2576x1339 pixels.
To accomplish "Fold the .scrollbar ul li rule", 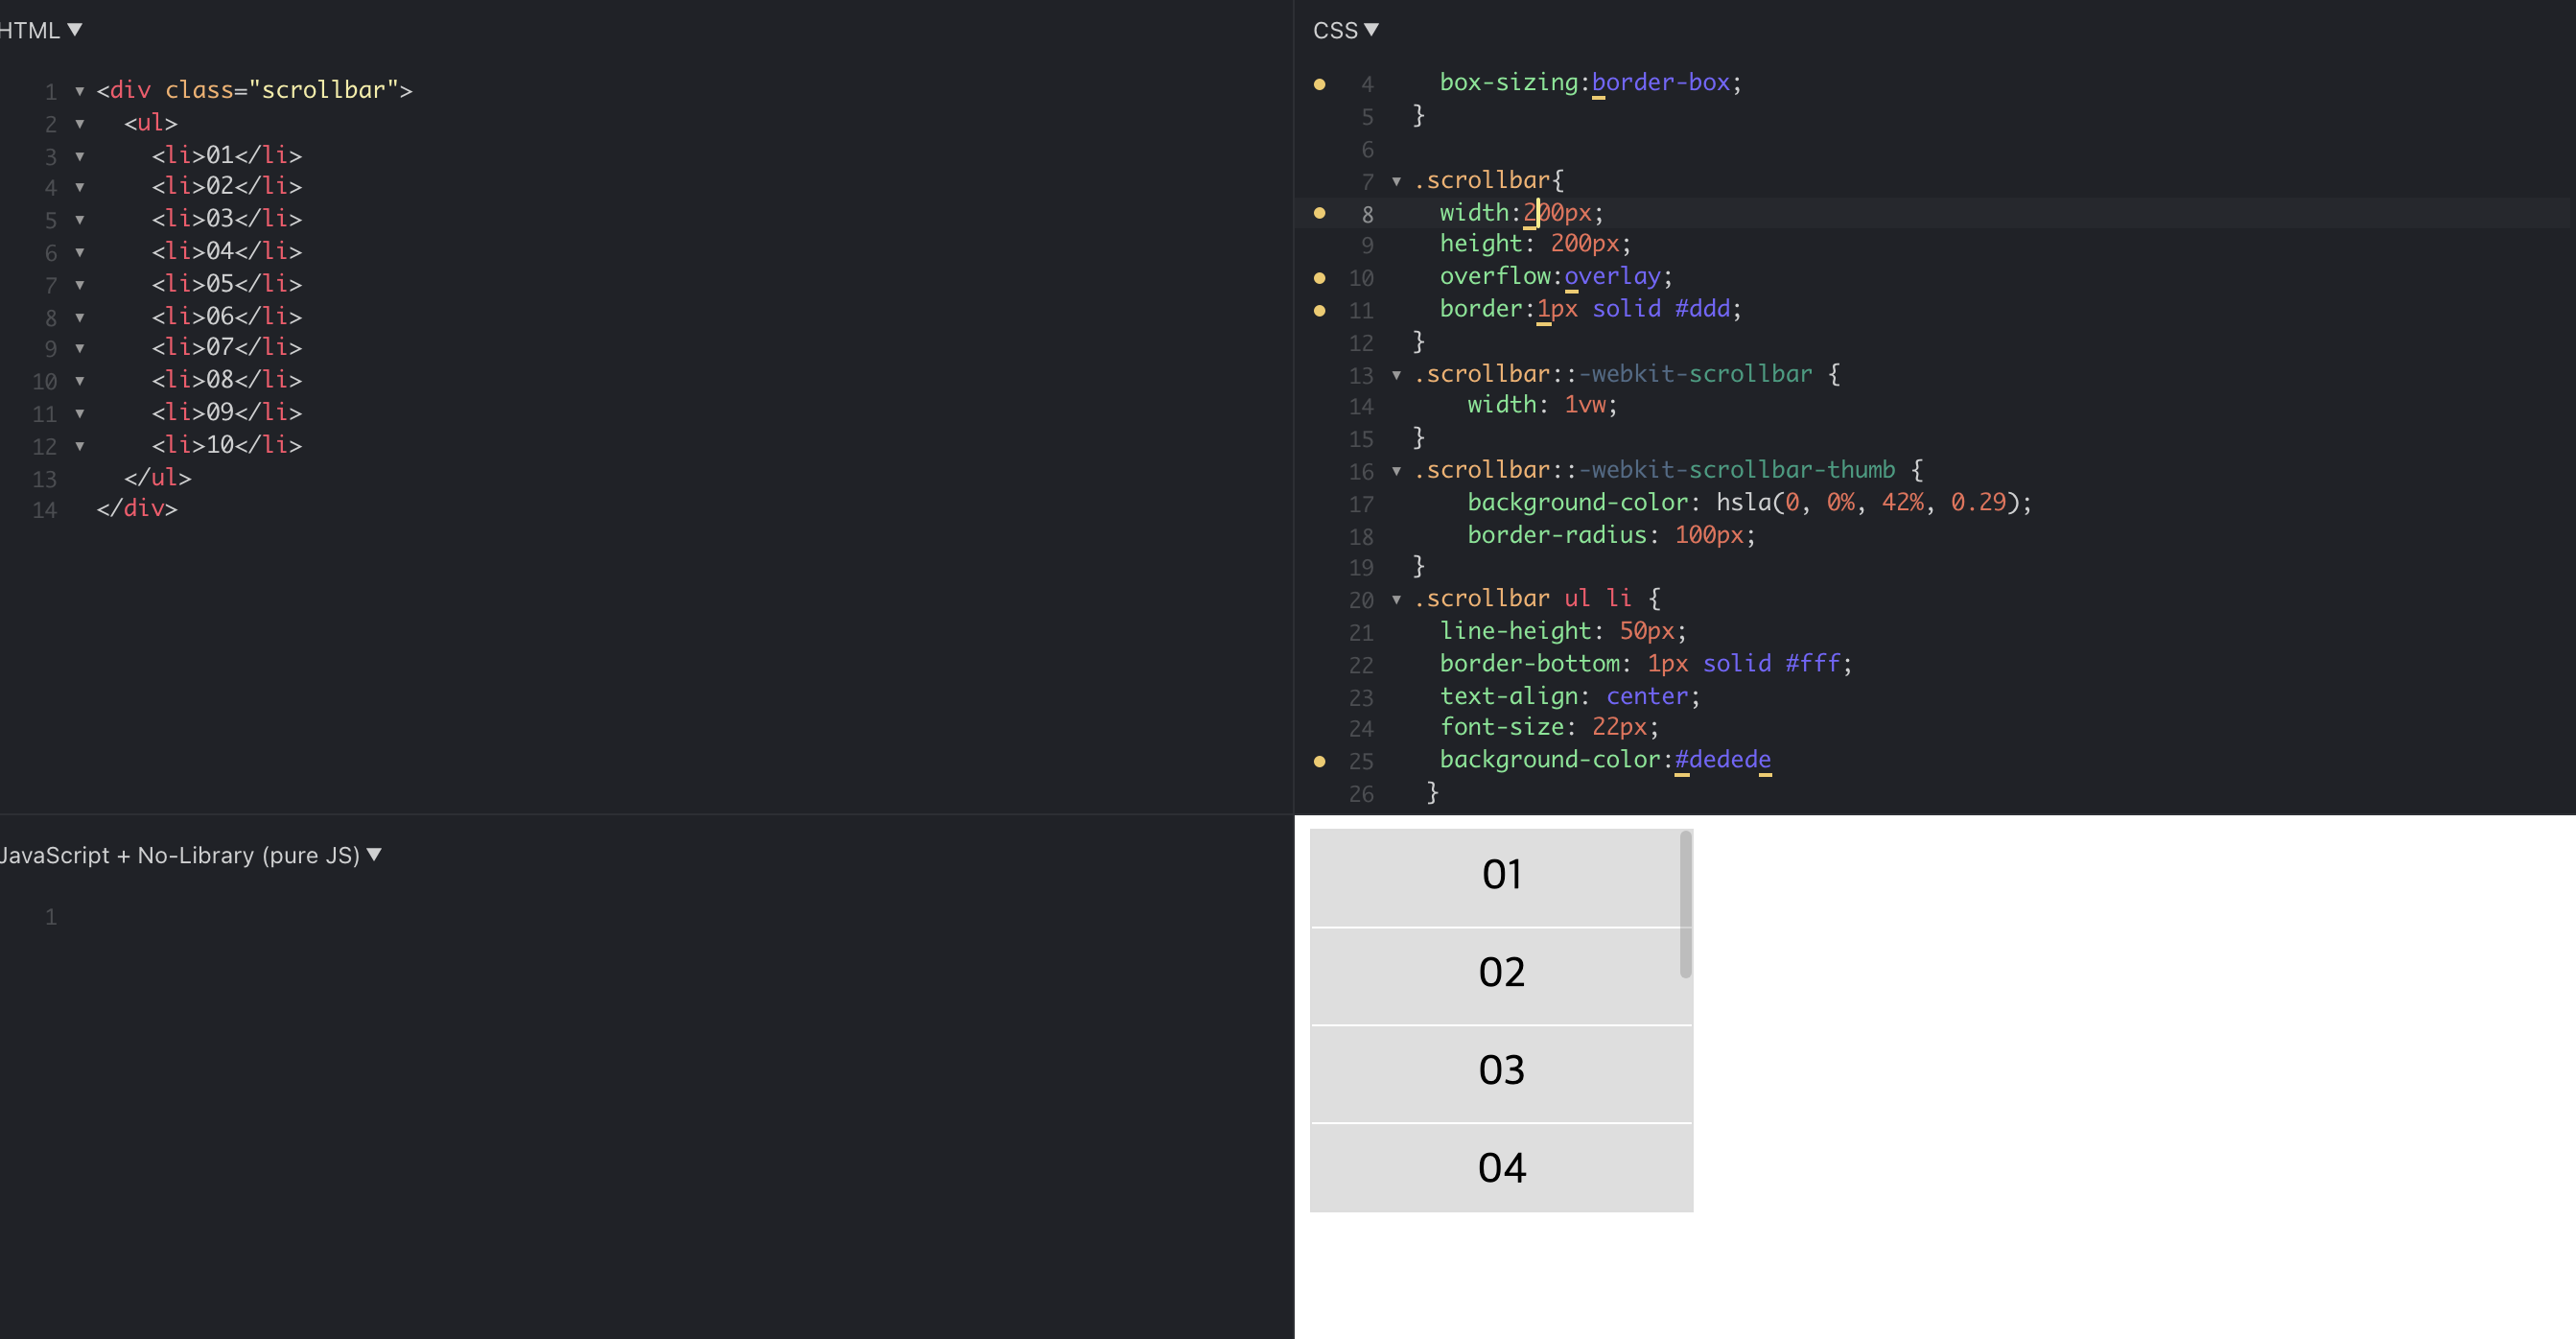I will coord(1396,600).
